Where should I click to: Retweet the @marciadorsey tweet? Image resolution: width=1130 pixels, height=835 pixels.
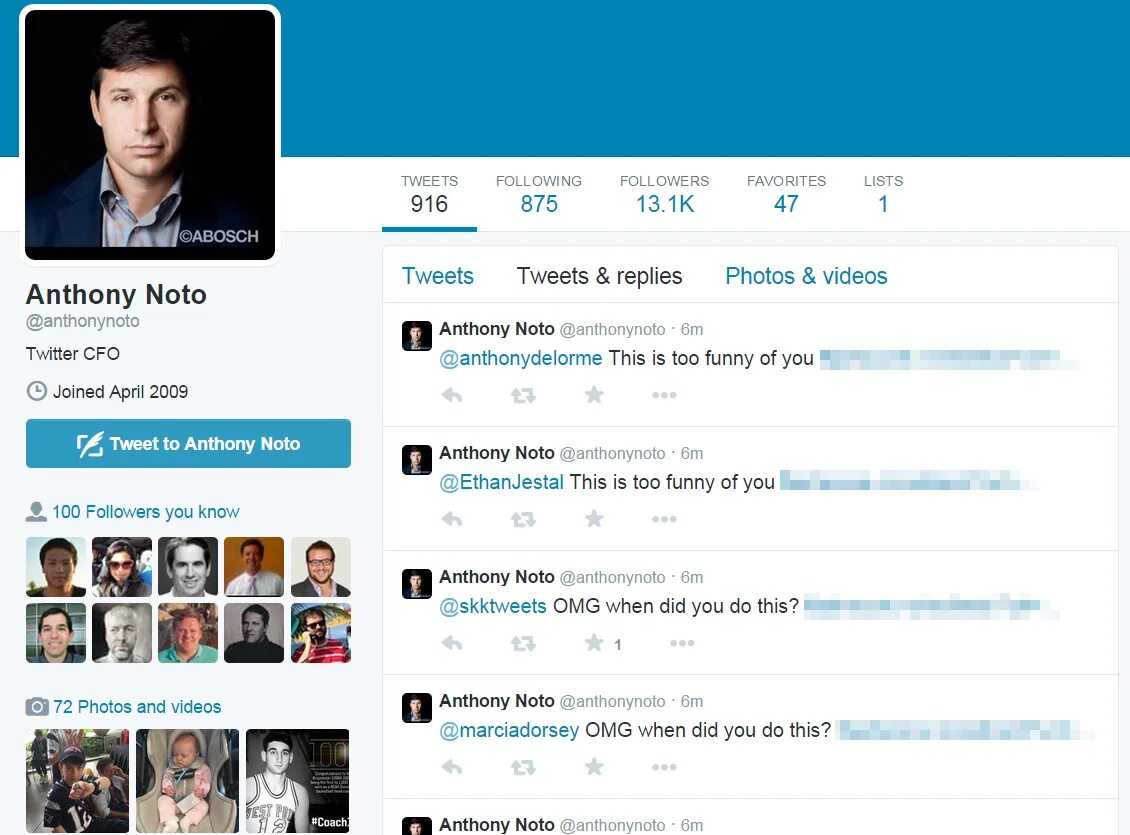click(x=523, y=767)
